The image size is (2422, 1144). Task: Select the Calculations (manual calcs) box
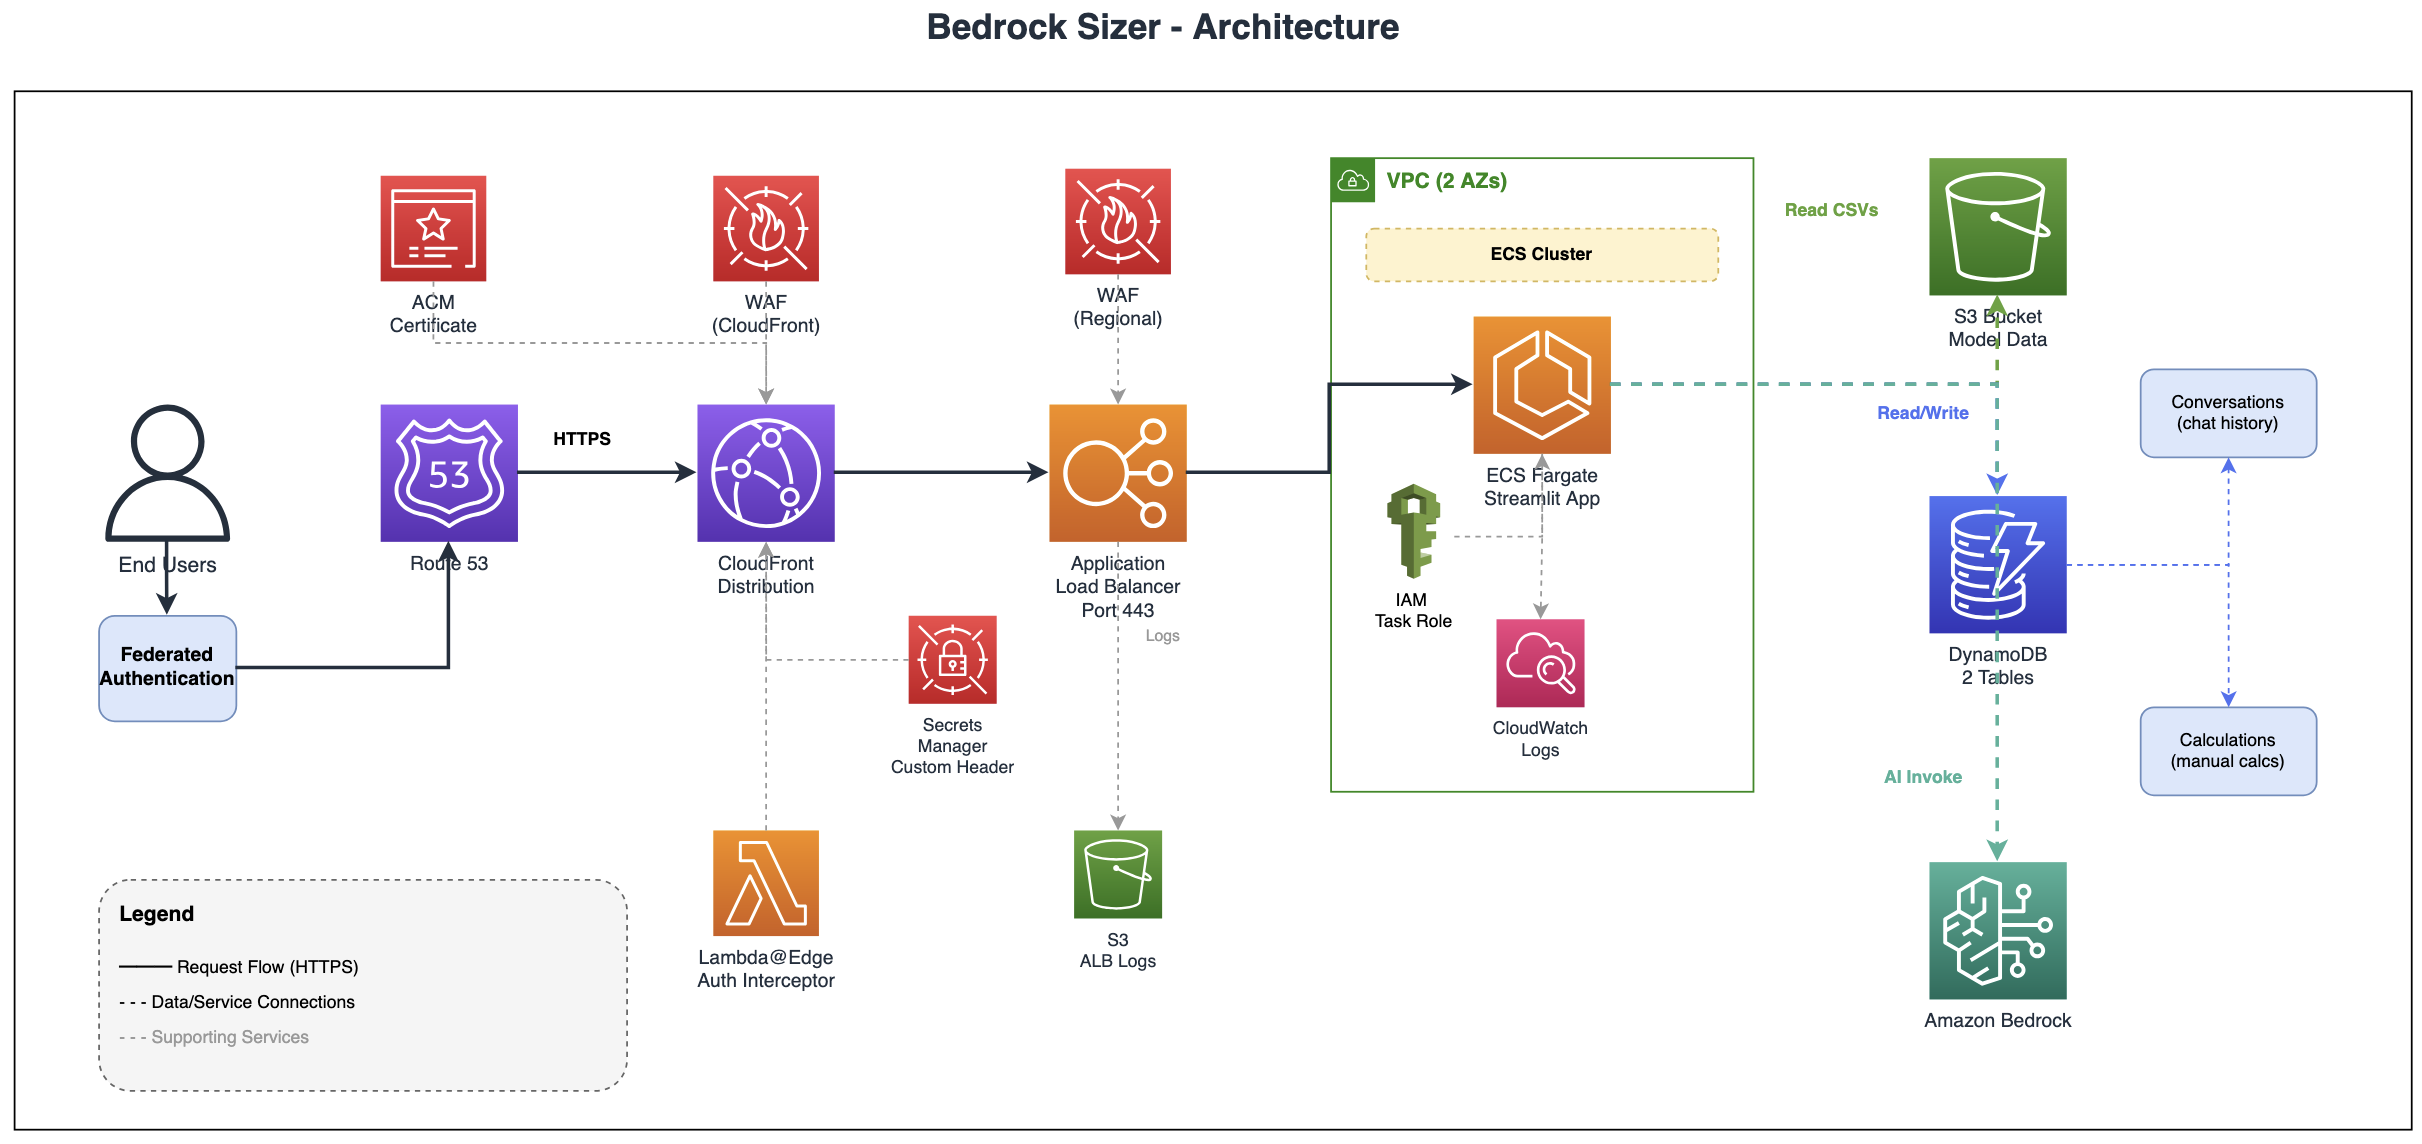(x=2228, y=751)
